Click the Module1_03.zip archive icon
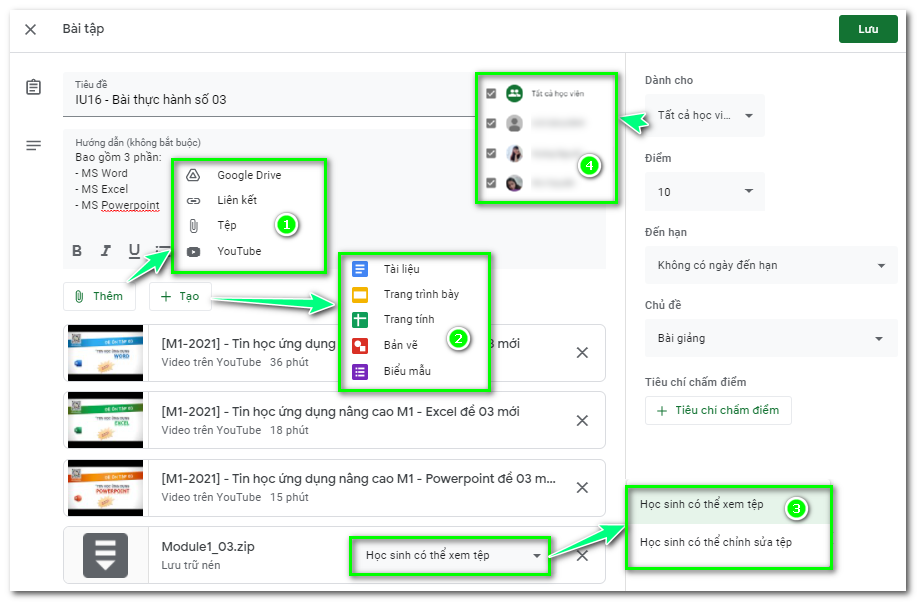This screenshot has width=917, height=602. [105, 555]
